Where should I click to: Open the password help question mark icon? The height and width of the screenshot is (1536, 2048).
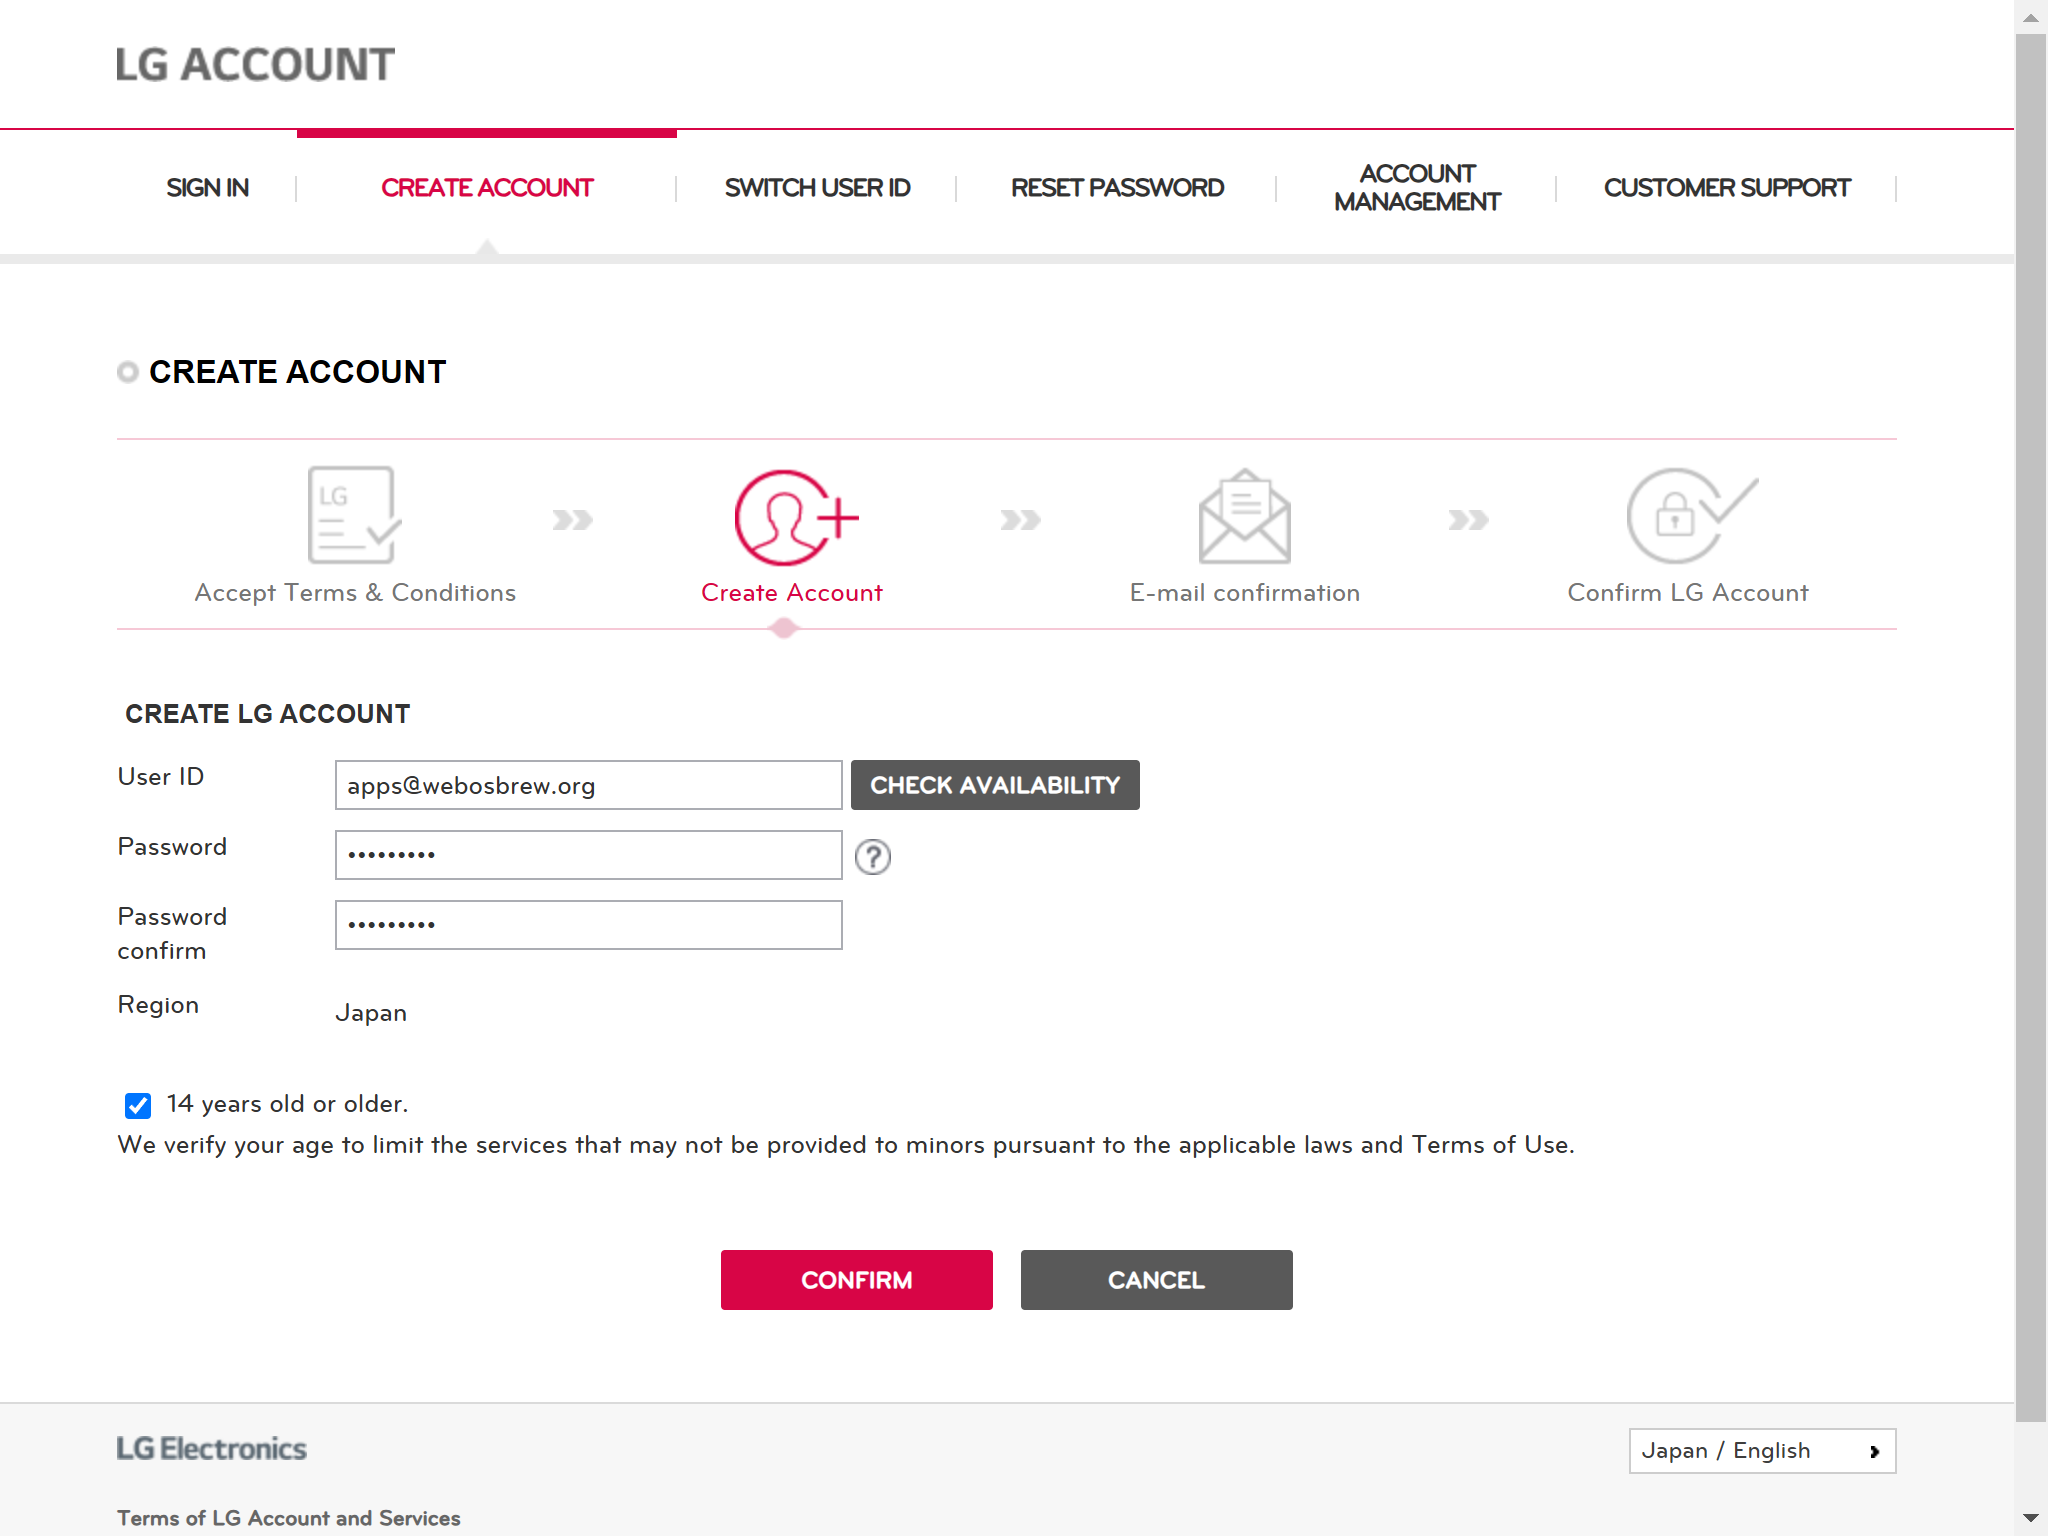click(873, 857)
